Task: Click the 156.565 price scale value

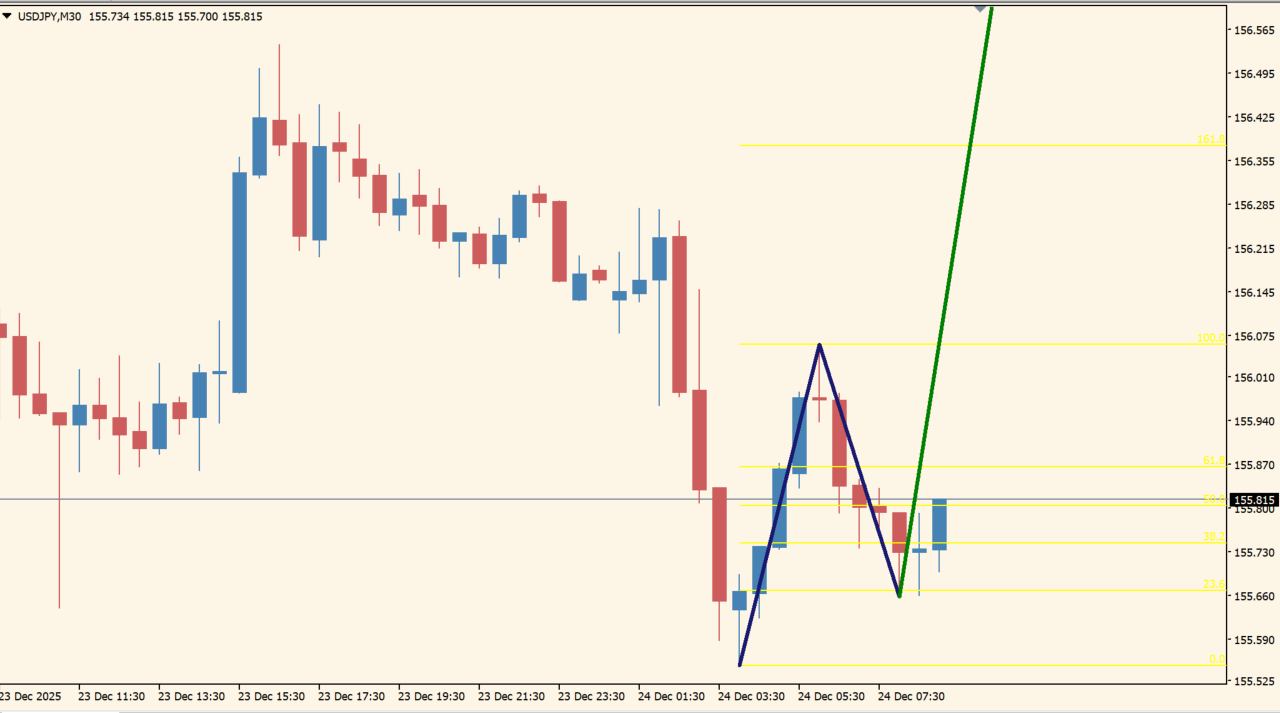Action: click(1254, 31)
